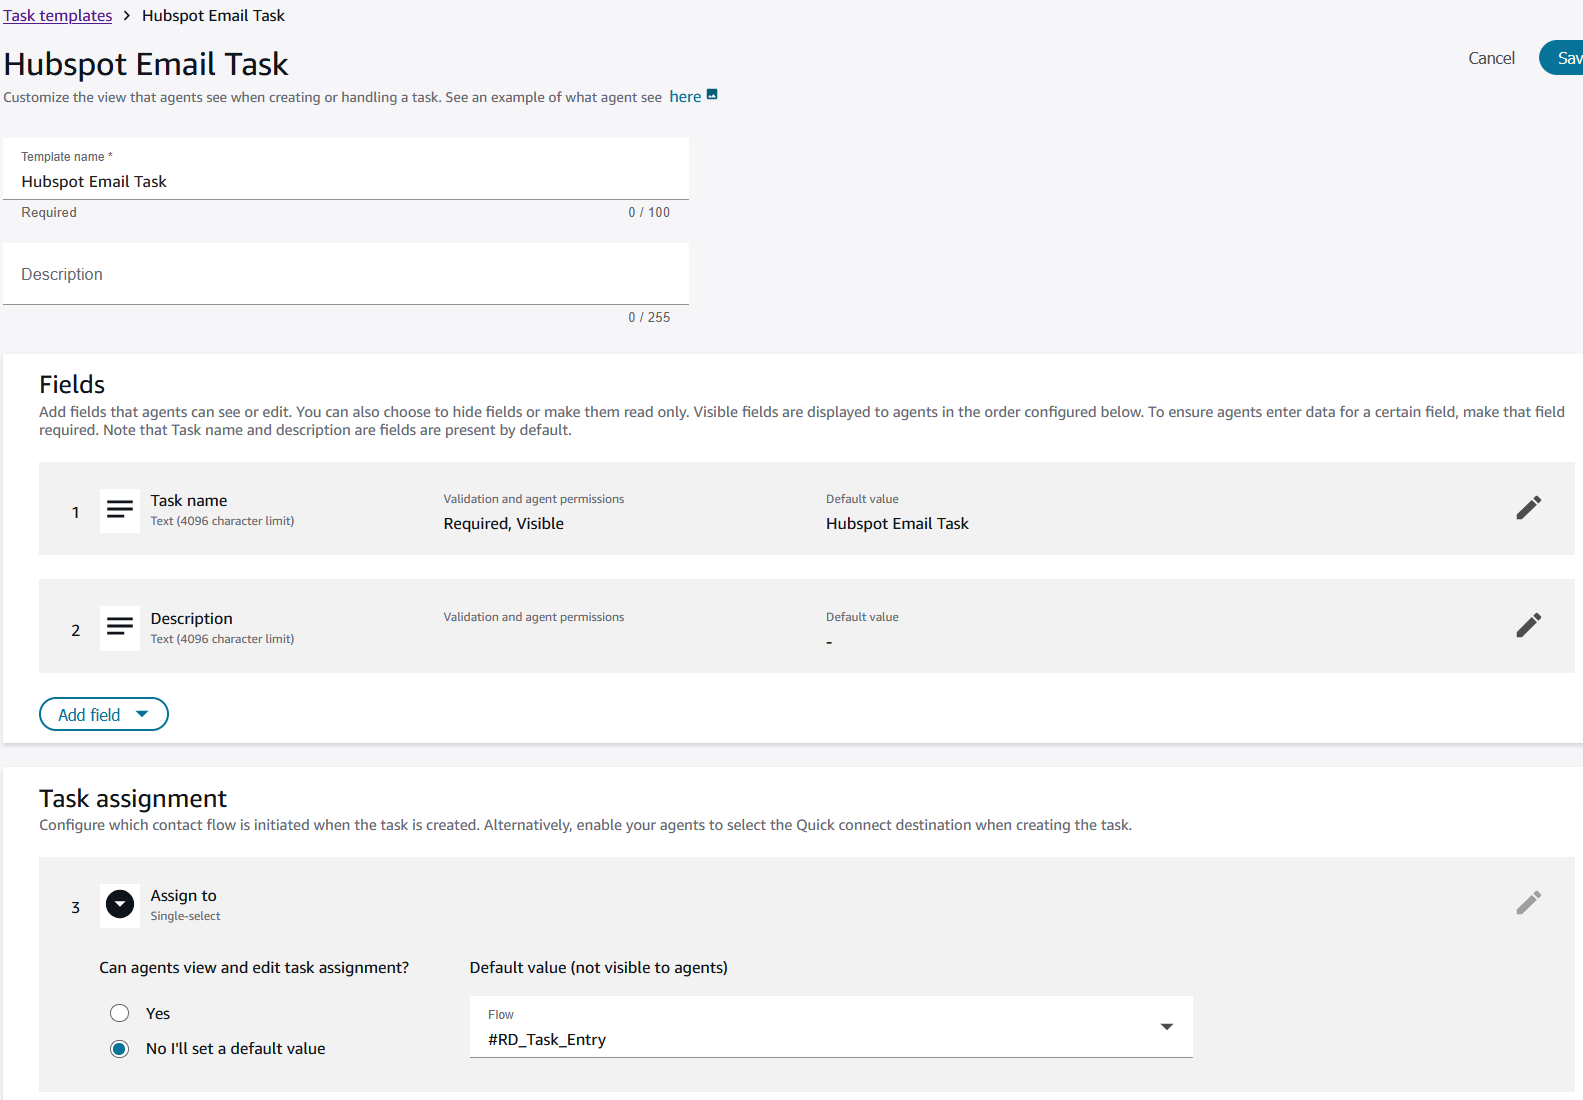Image resolution: width=1583 pixels, height=1100 pixels.
Task: Click the Assign to edit pencil icon
Action: point(1528,903)
